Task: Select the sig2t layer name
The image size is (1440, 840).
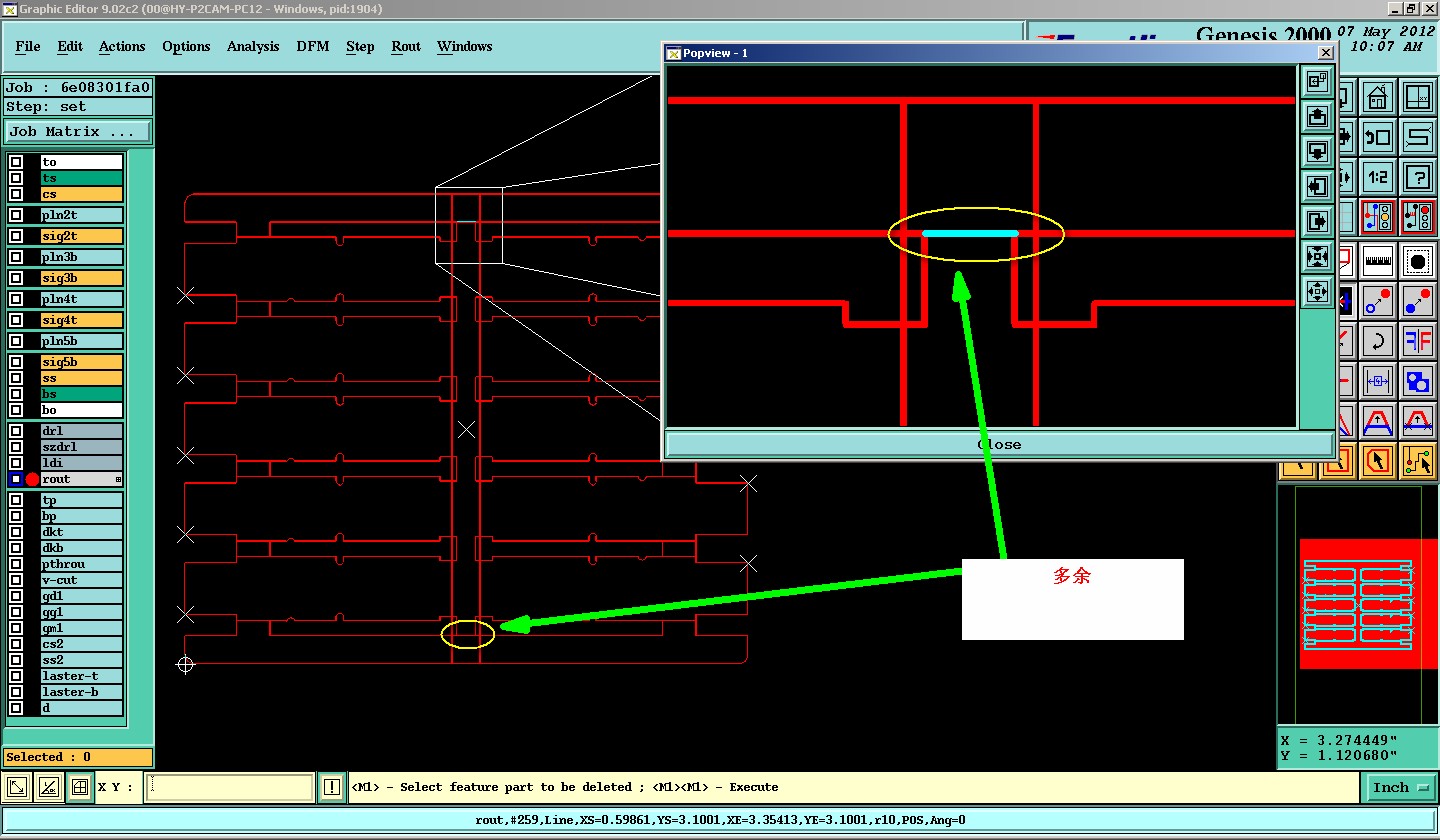Action: (x=82, y=236)
